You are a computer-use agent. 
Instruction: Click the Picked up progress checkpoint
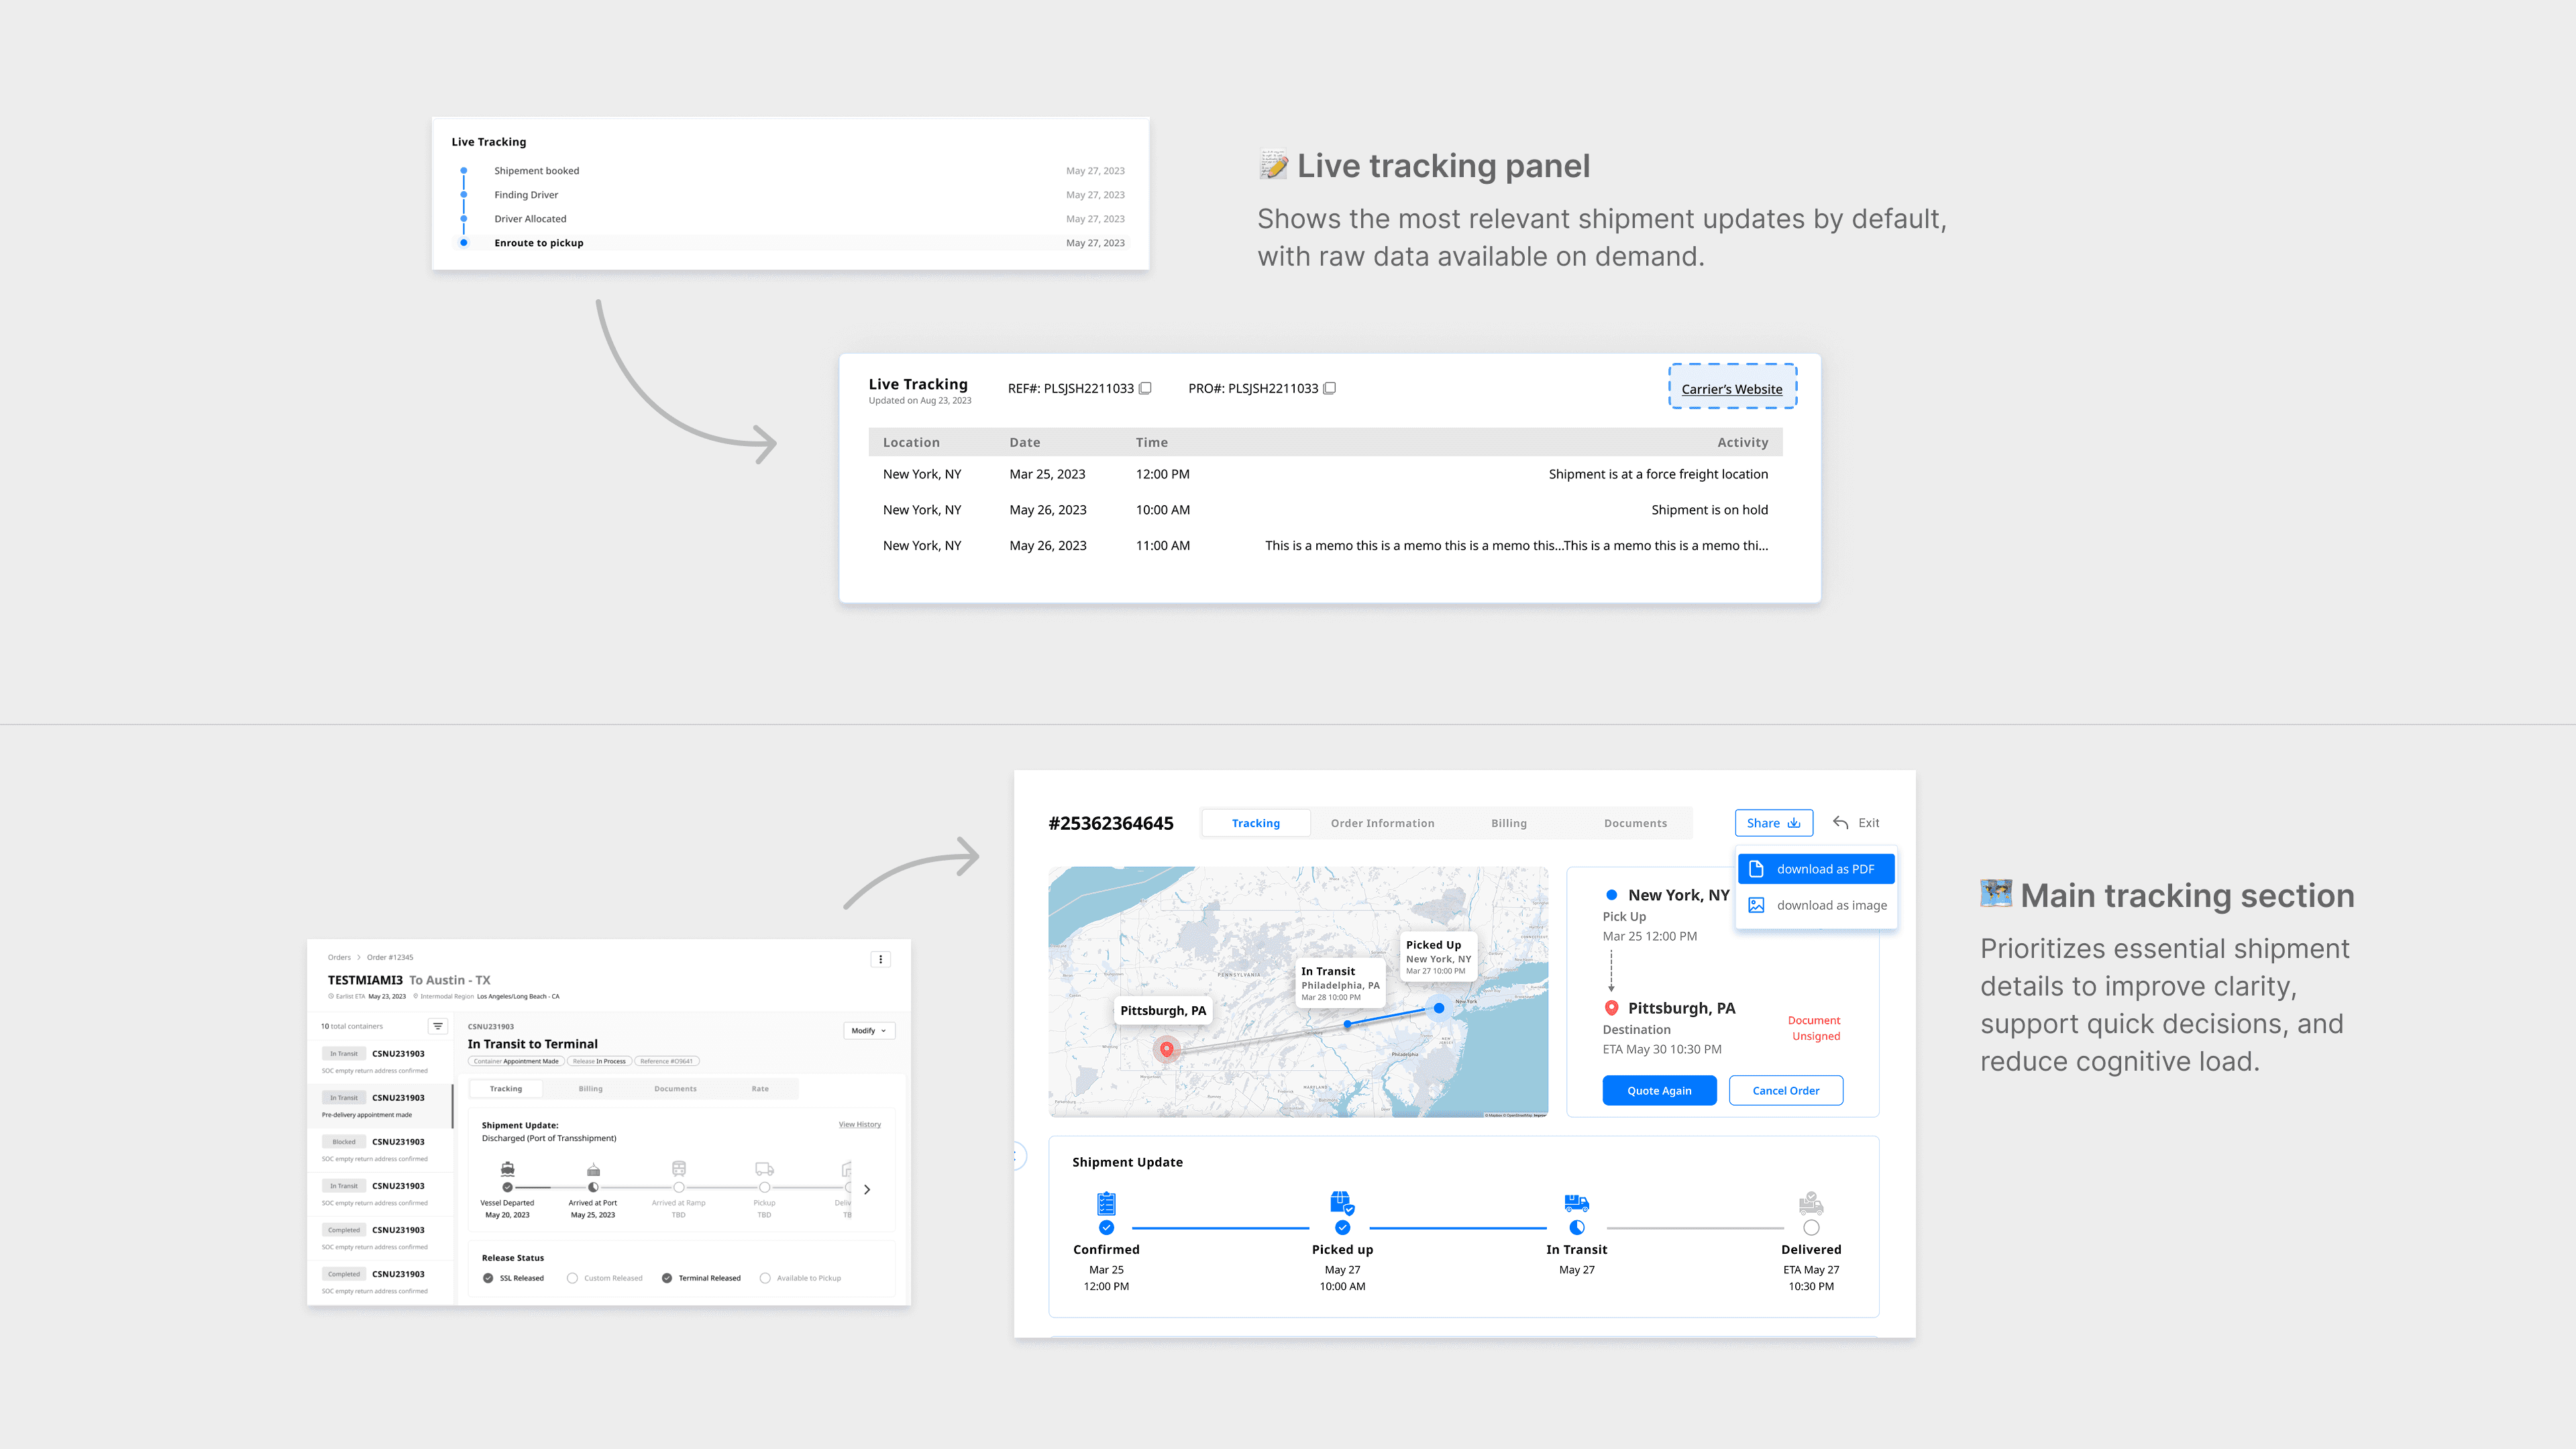pos(1342,1228)
